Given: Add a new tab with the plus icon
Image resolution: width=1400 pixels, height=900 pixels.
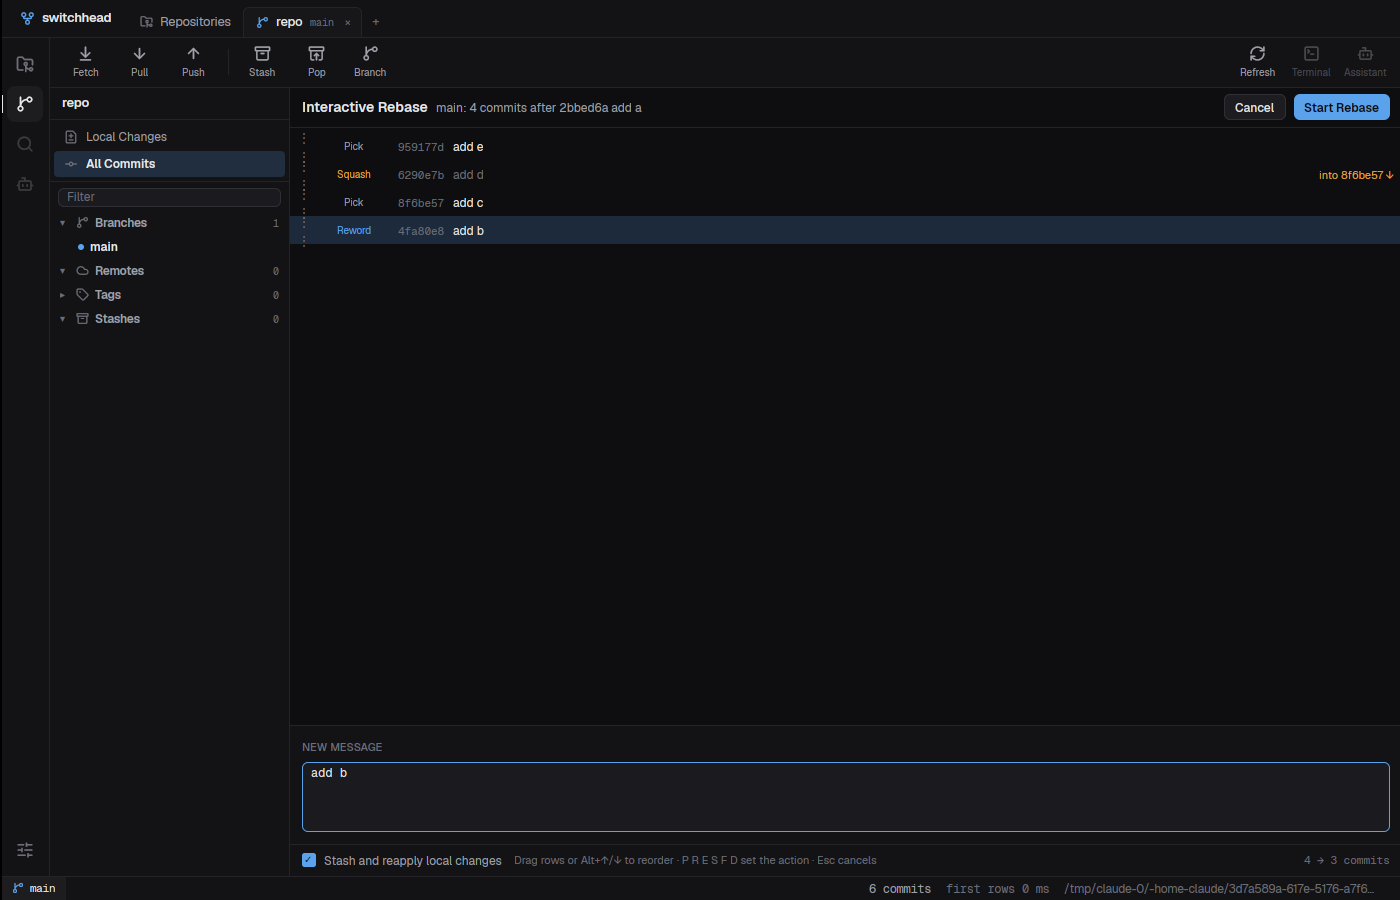Looking at the screenshot, I should pyautogui.click(x=376, y=22).
